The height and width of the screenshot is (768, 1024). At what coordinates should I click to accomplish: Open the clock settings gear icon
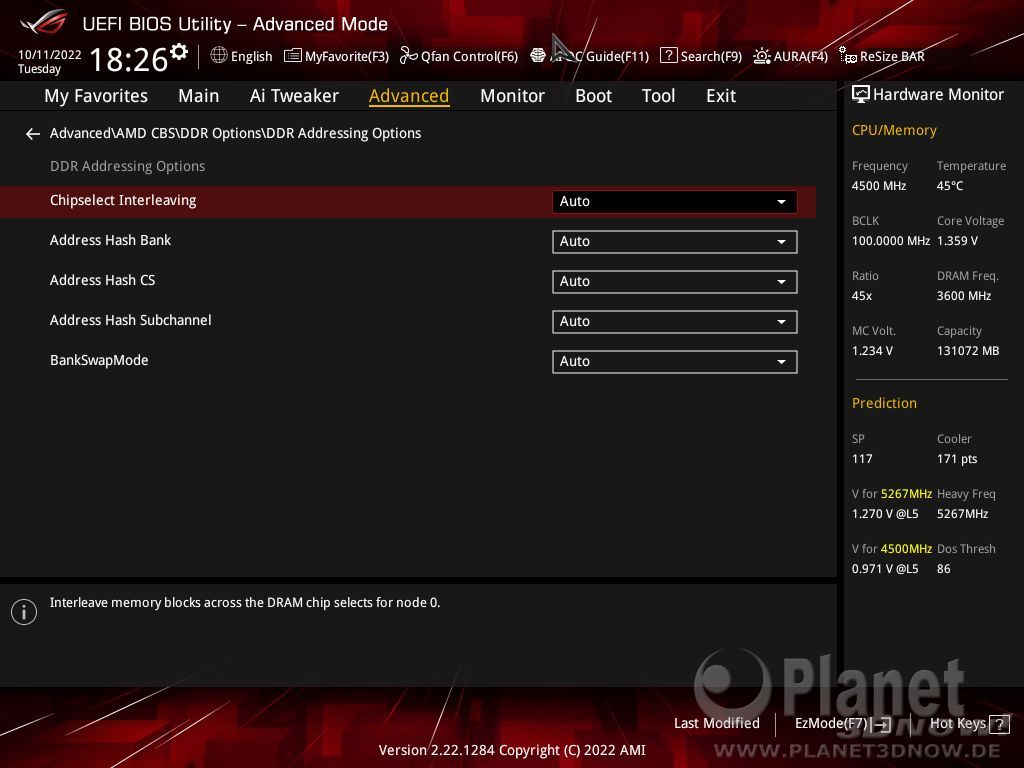178,51
